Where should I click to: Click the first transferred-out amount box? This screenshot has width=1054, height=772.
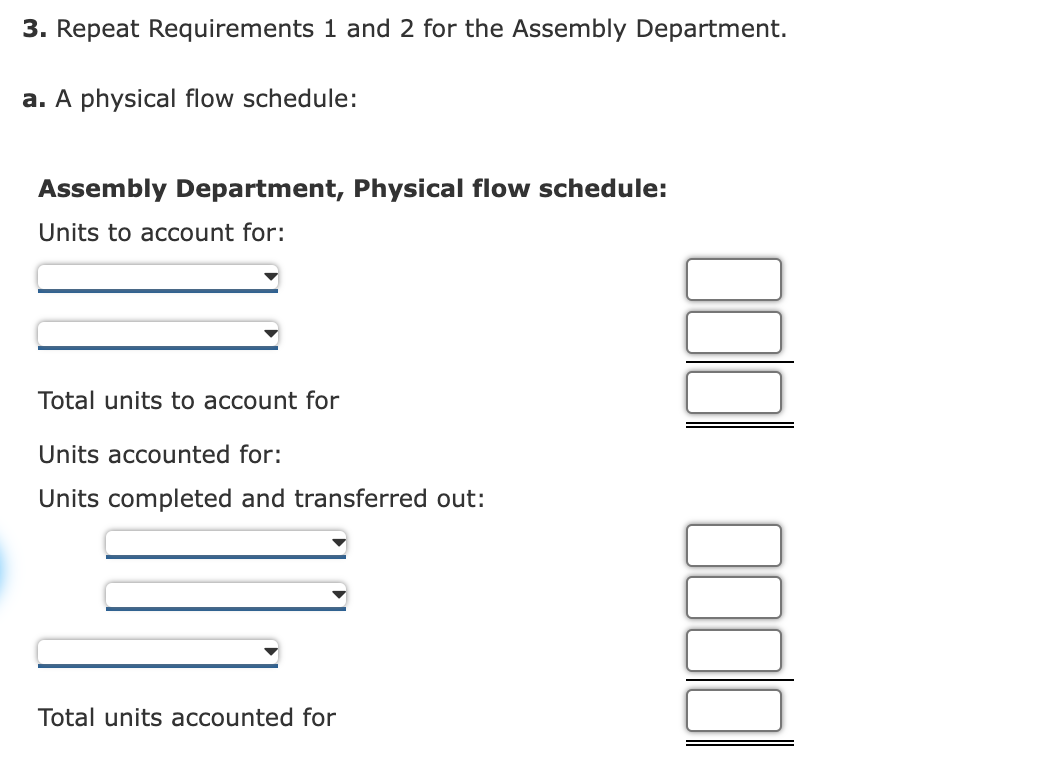(733, 545)
